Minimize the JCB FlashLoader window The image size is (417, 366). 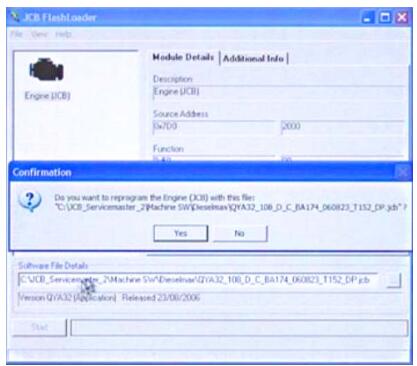coord(367,17)
